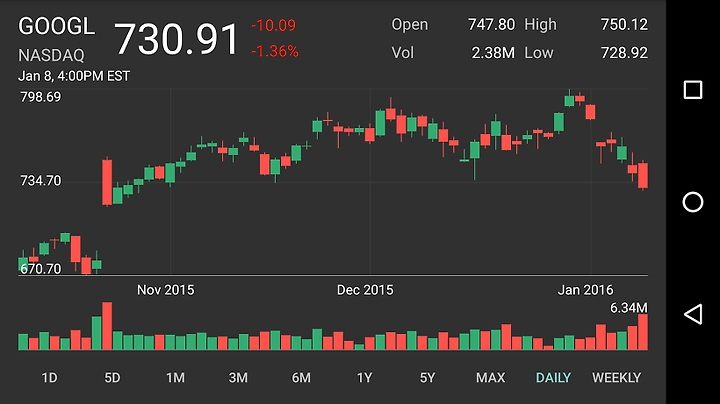Tap the 734.70 price axis label
Screen dimensions: 720x404
click(40, 181)
